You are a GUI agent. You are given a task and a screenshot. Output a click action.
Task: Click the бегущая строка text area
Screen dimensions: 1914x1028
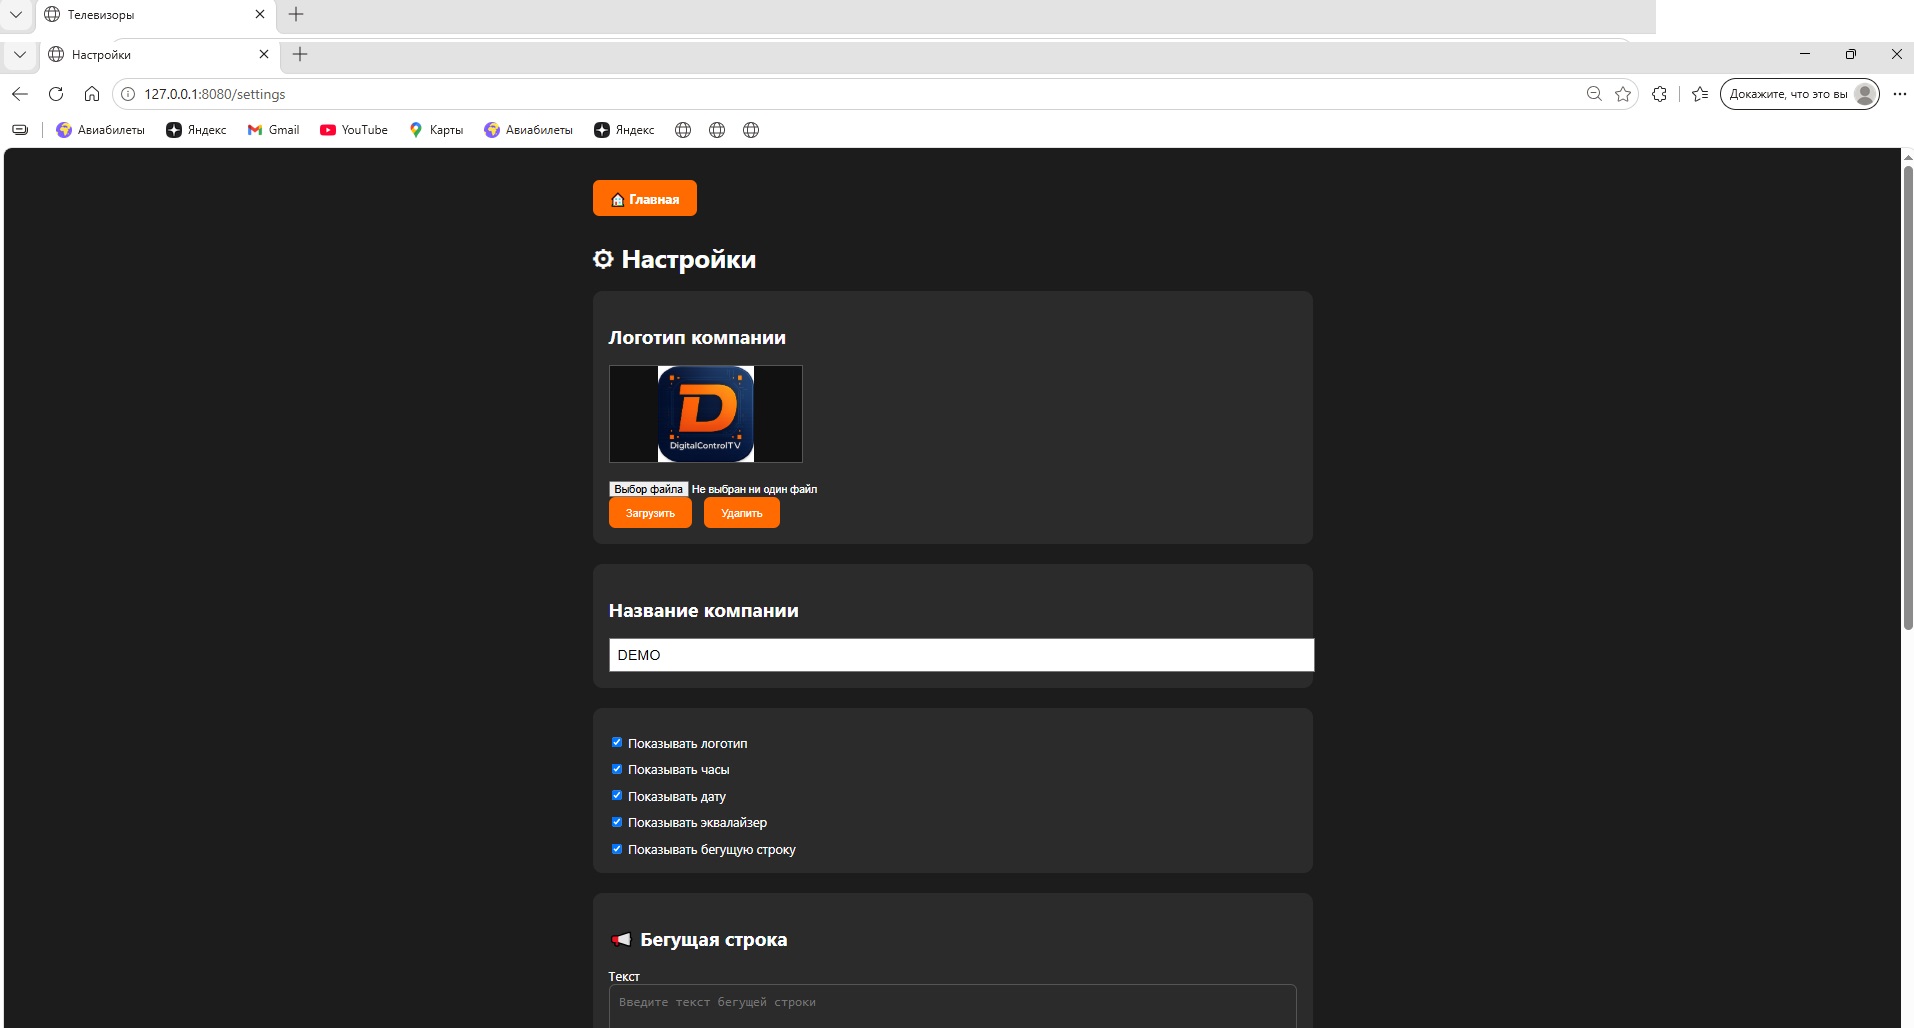(952, 1006)
